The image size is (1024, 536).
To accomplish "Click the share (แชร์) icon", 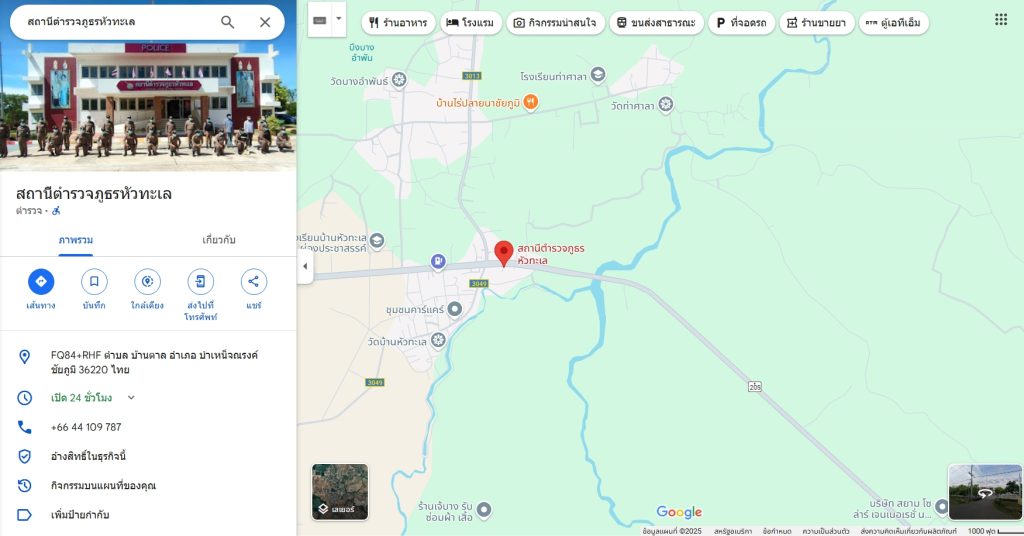I will point(253,281).
